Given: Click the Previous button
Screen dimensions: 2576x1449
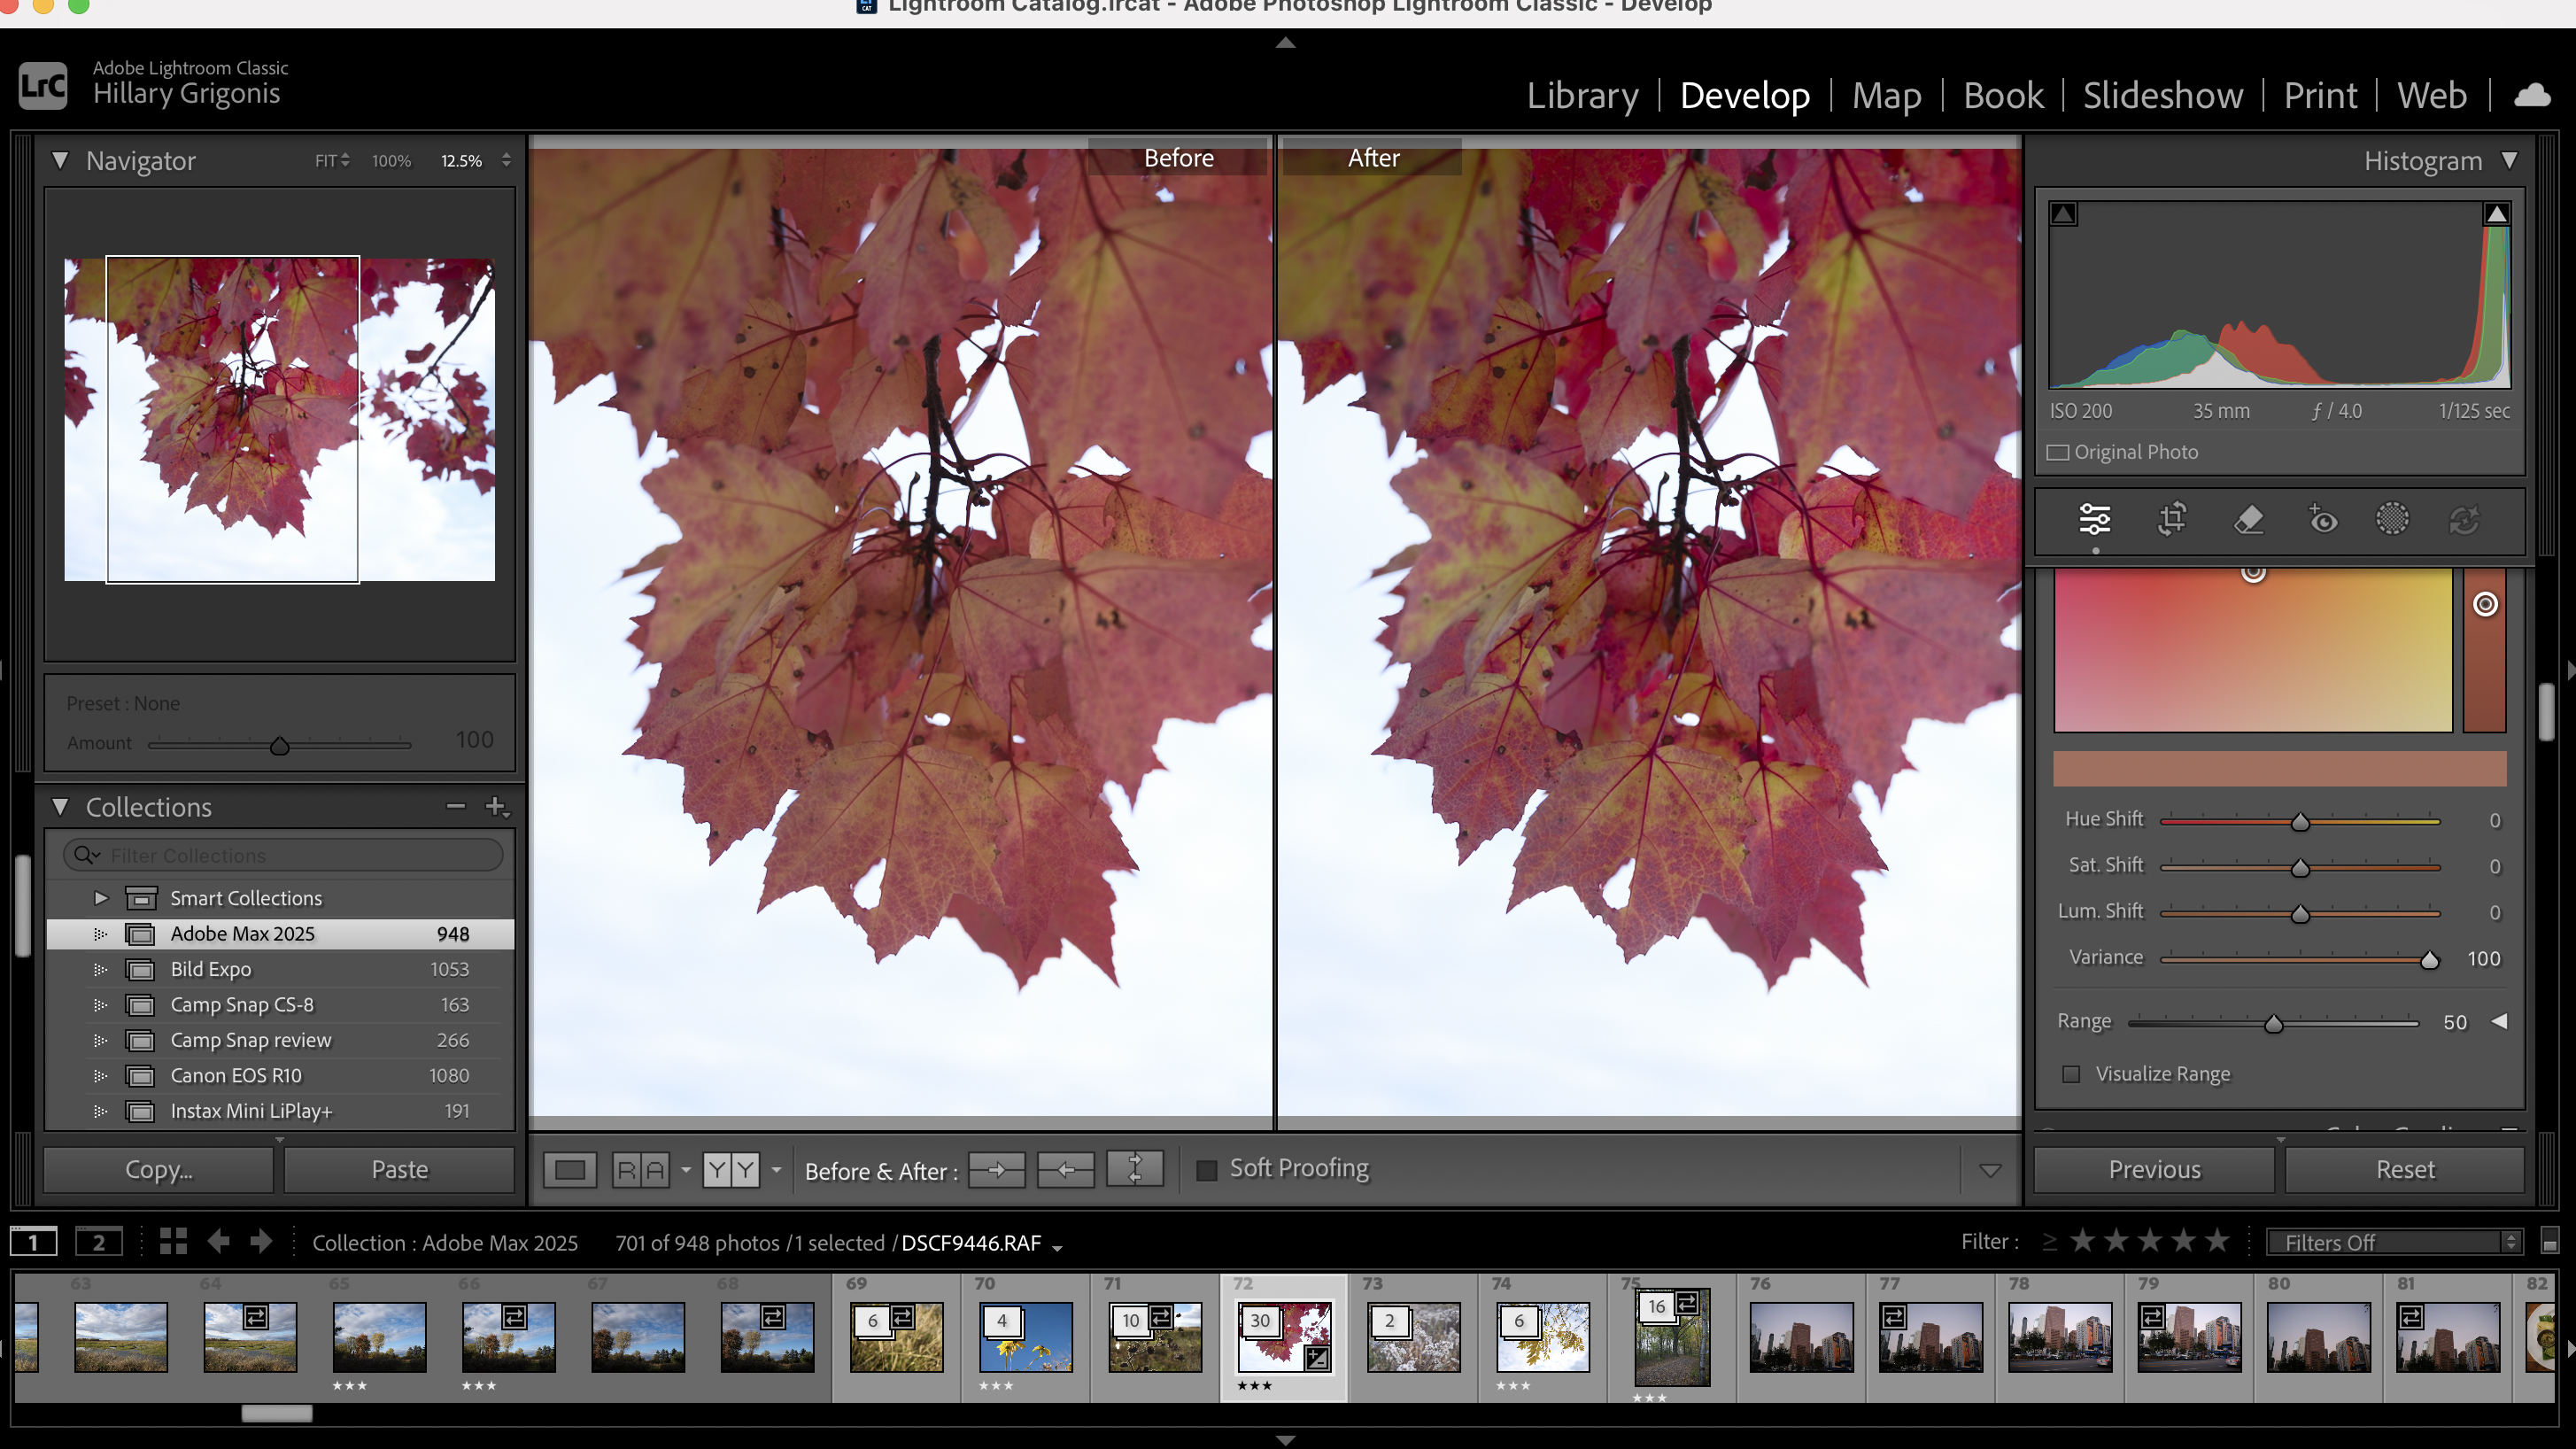Looking at the screenshot, I should [2154, 1169].
